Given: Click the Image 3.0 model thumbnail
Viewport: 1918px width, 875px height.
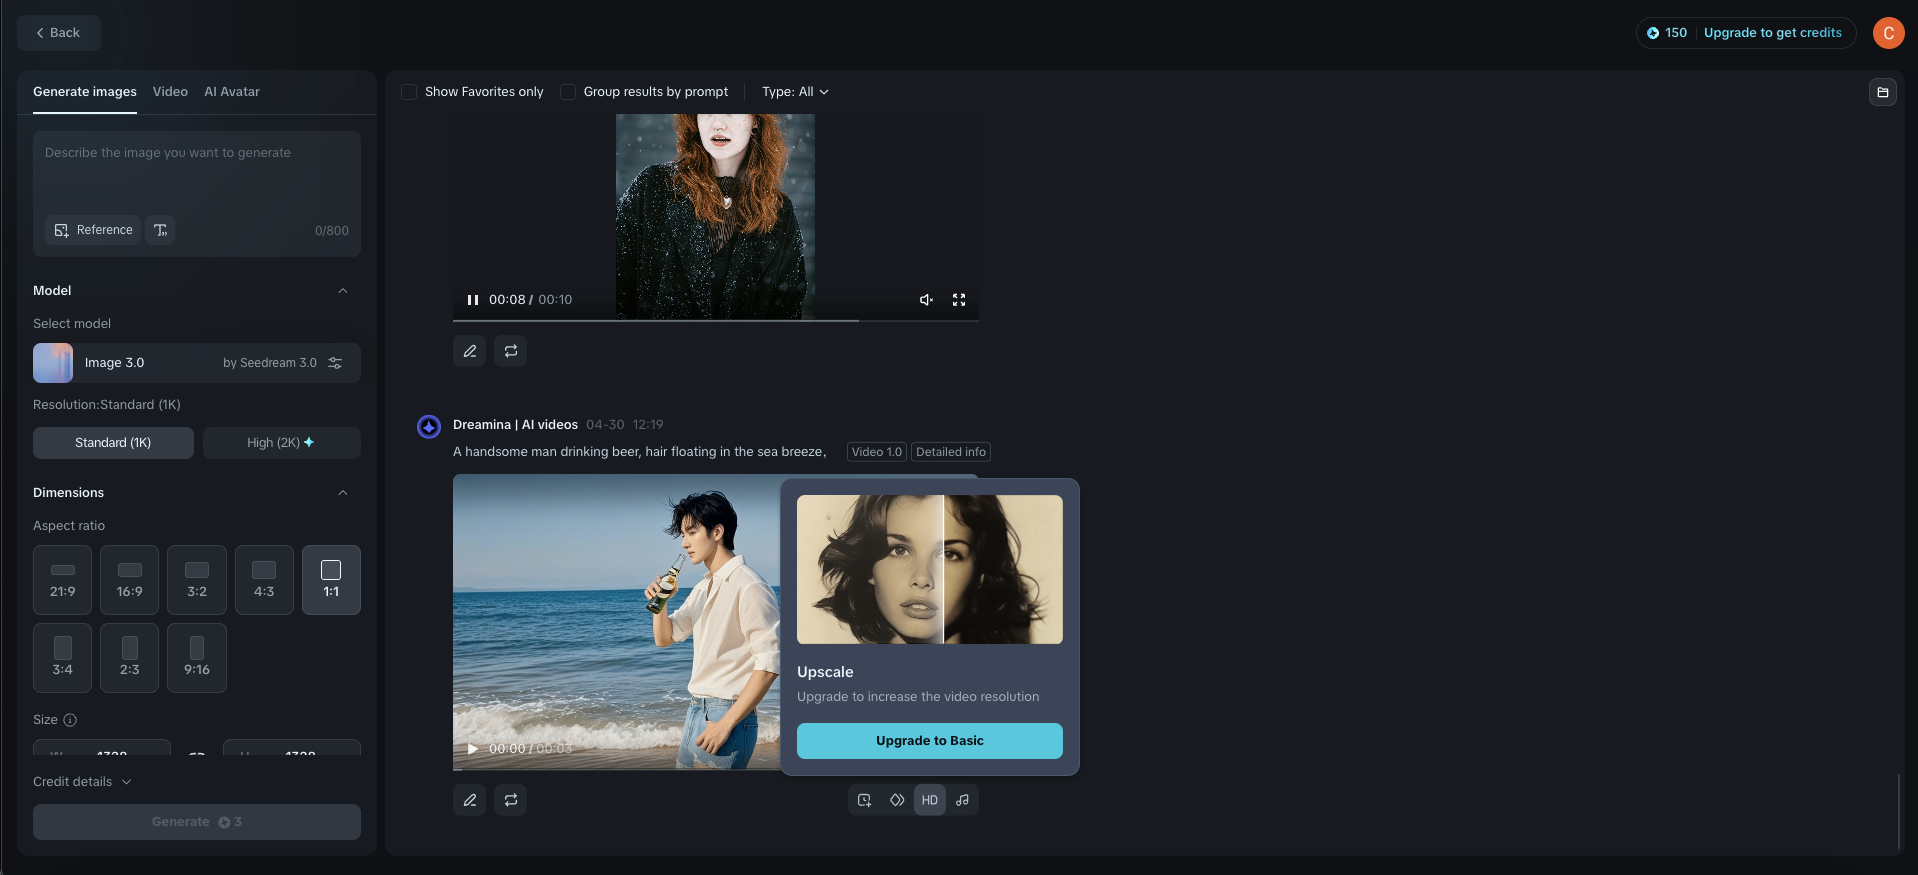Looking at the screenshot, I should point(53,363).
